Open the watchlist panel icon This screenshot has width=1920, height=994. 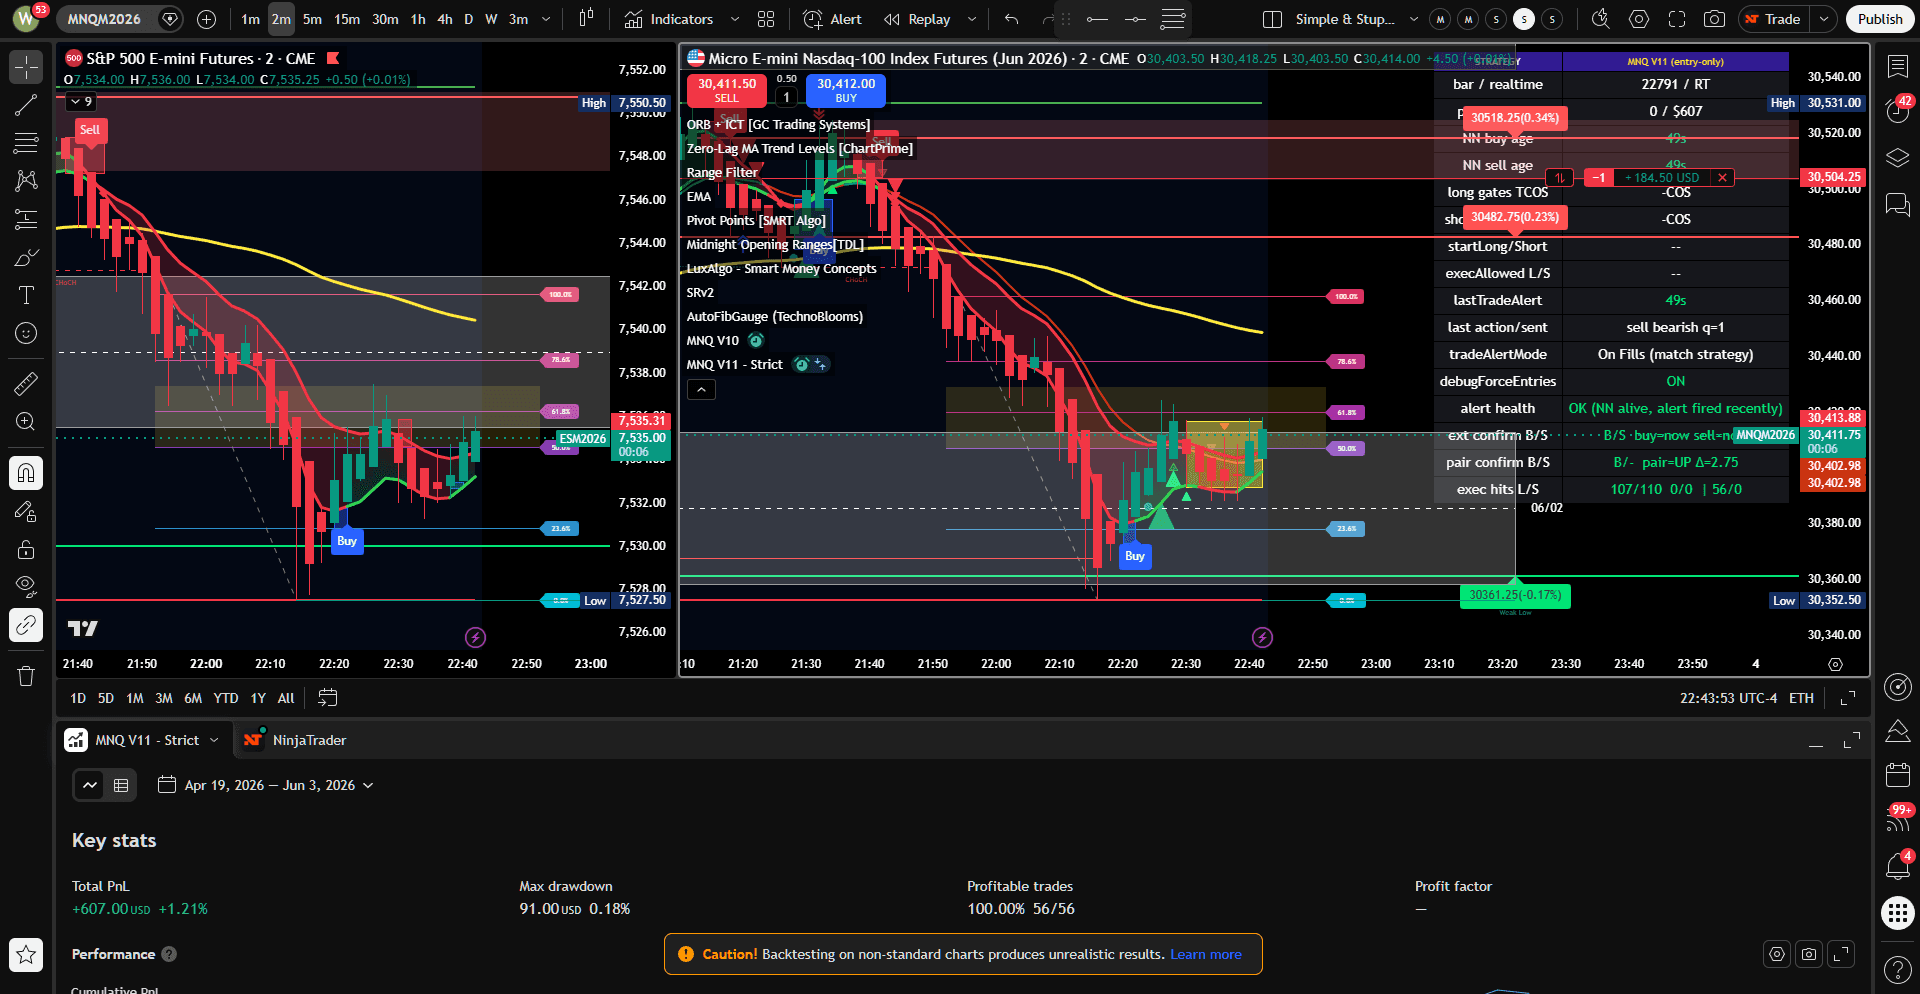pos(1898,67)
